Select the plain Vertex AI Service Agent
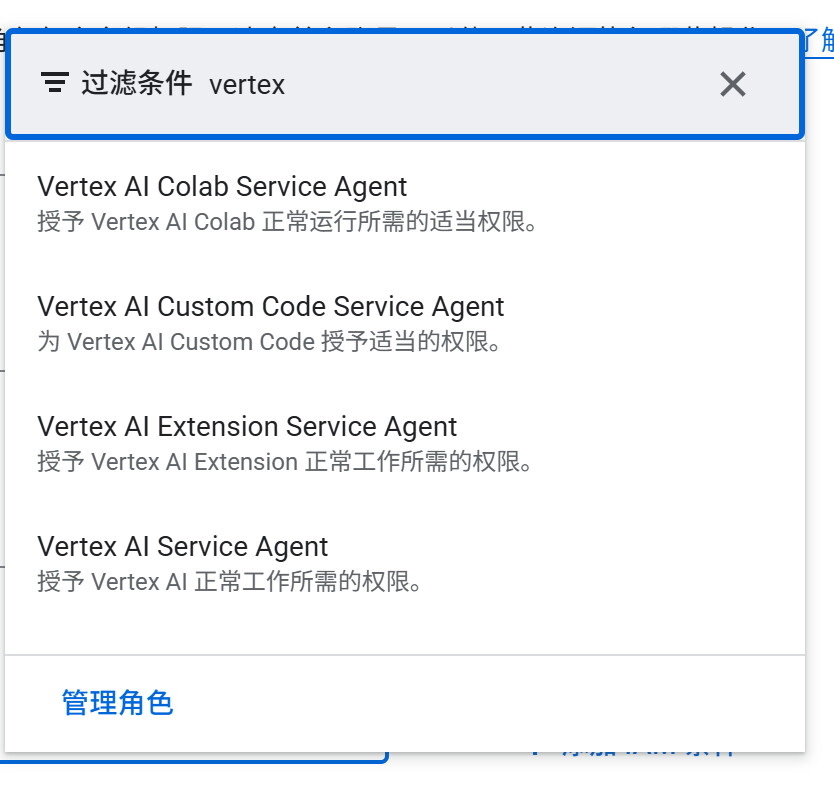The height and width of the screenshot is (790, 834). tap(183, 547)
